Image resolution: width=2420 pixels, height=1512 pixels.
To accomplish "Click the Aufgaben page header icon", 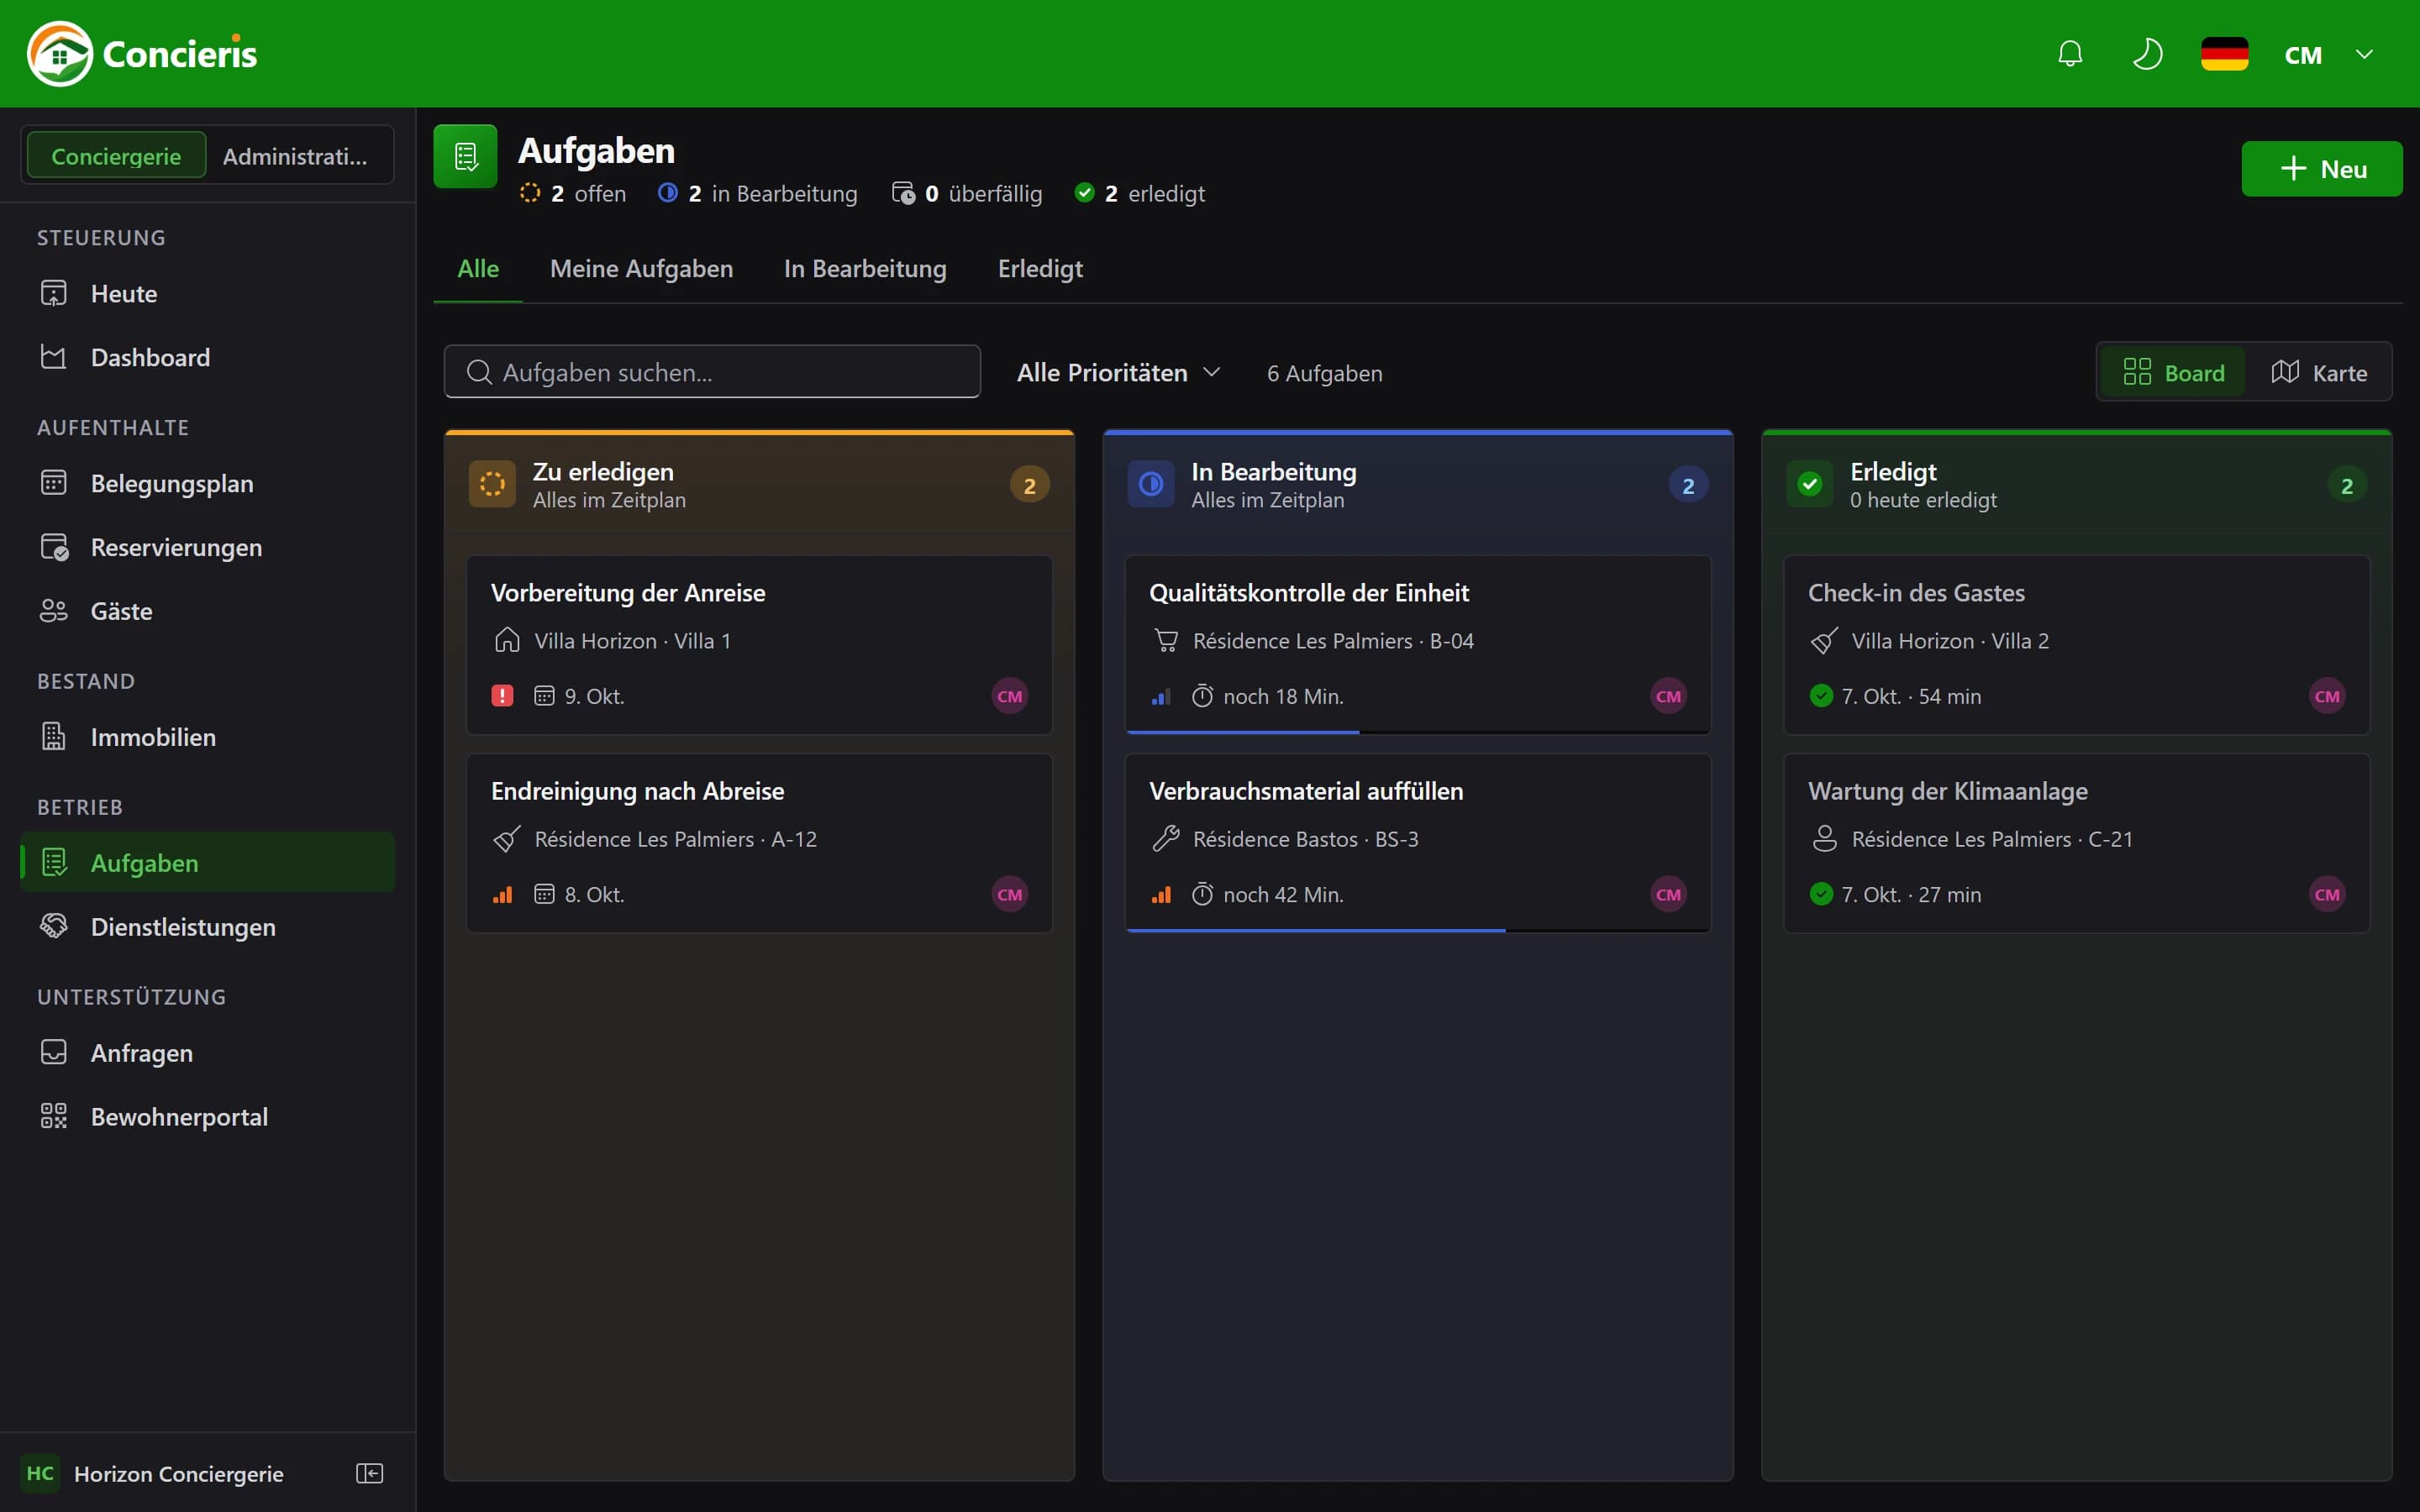I will tap(465, 156).
